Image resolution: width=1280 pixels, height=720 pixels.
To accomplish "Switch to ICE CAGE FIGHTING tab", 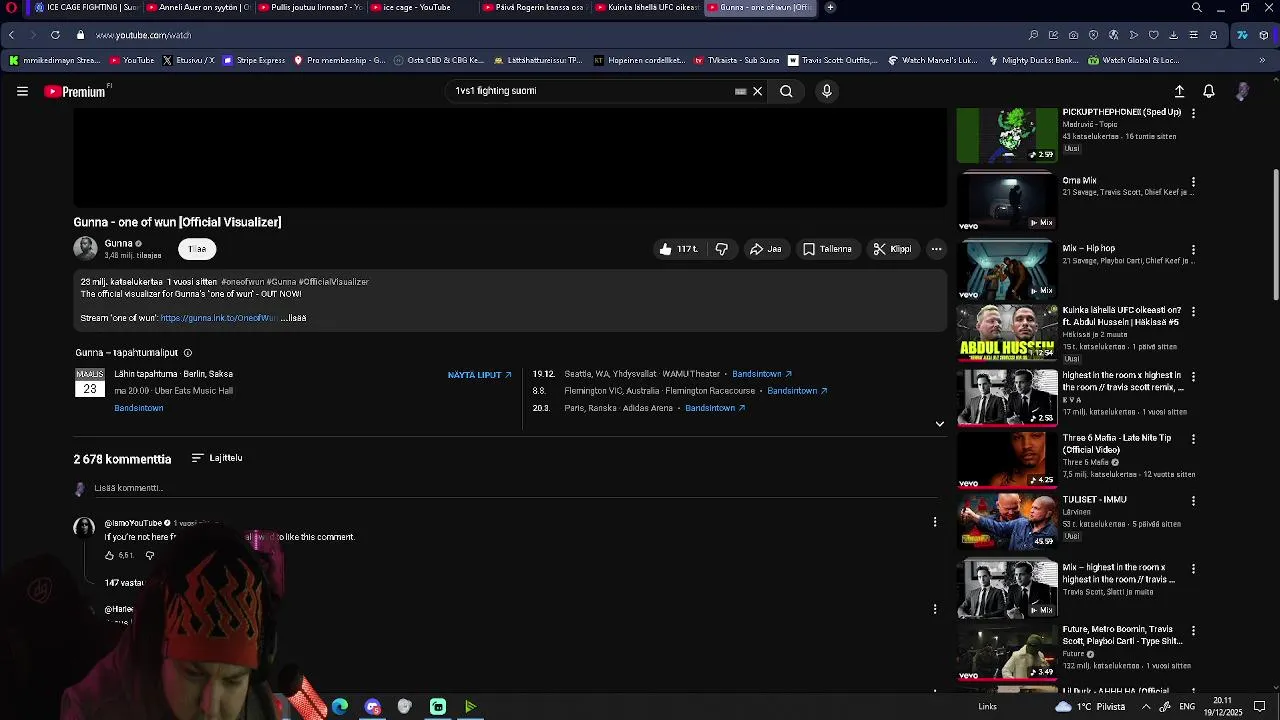I will (86, 8).
